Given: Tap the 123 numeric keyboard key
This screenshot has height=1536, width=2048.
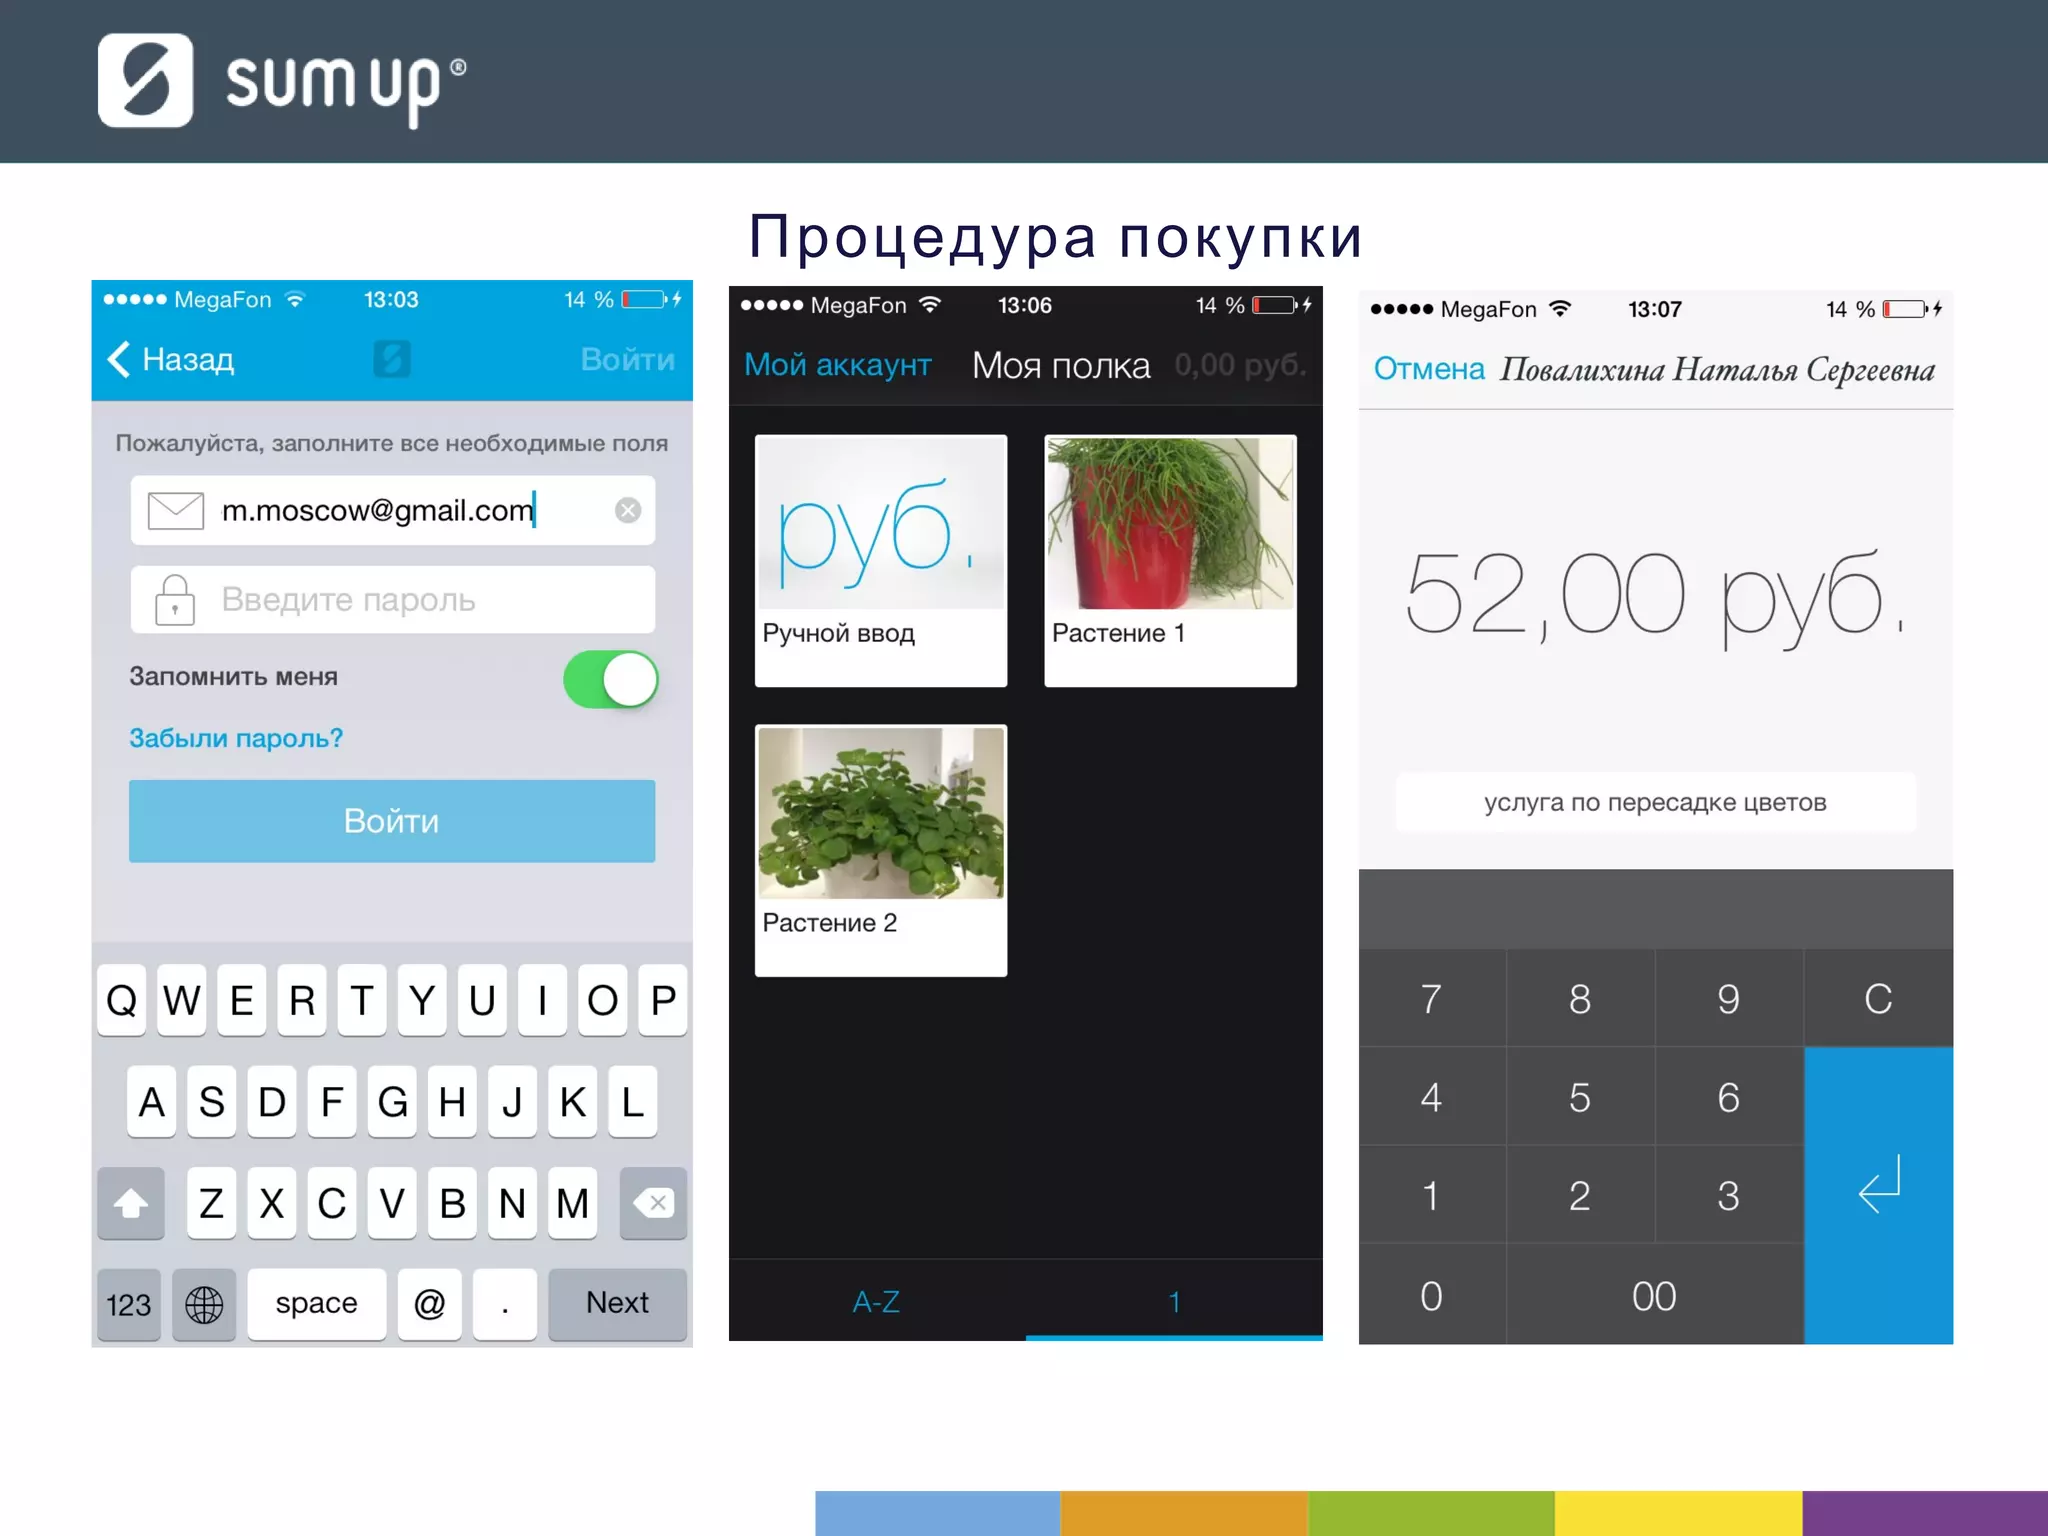Looking at the screenshot, I should 129,1304.
